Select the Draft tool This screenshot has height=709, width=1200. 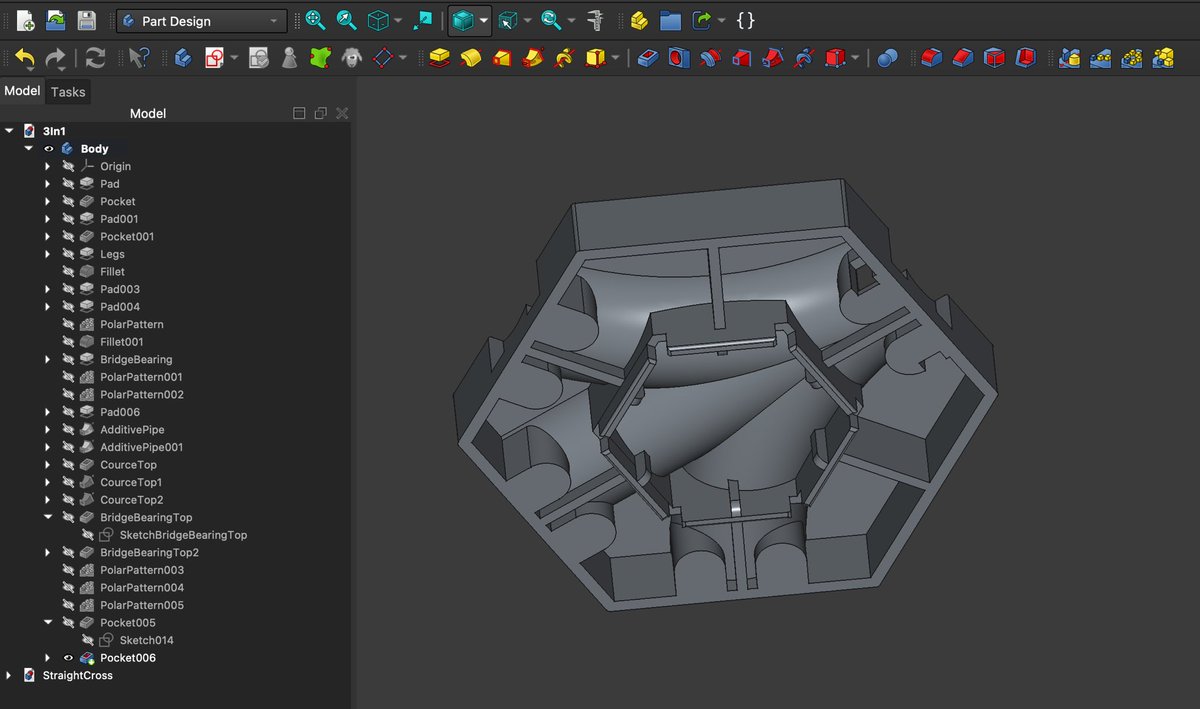point(994,59)
